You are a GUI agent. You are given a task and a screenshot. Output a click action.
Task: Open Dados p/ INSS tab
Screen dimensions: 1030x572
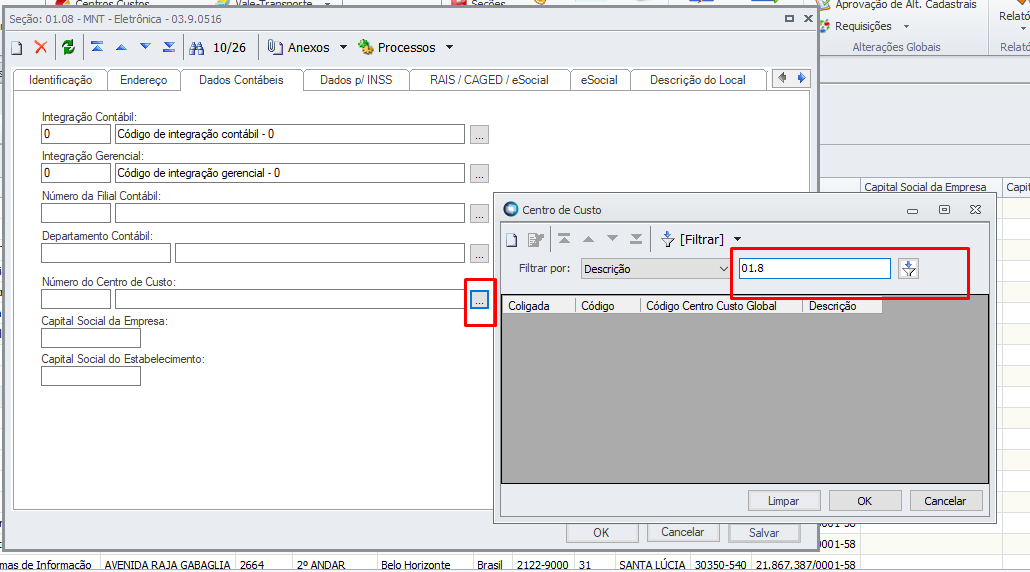[356, 80]
